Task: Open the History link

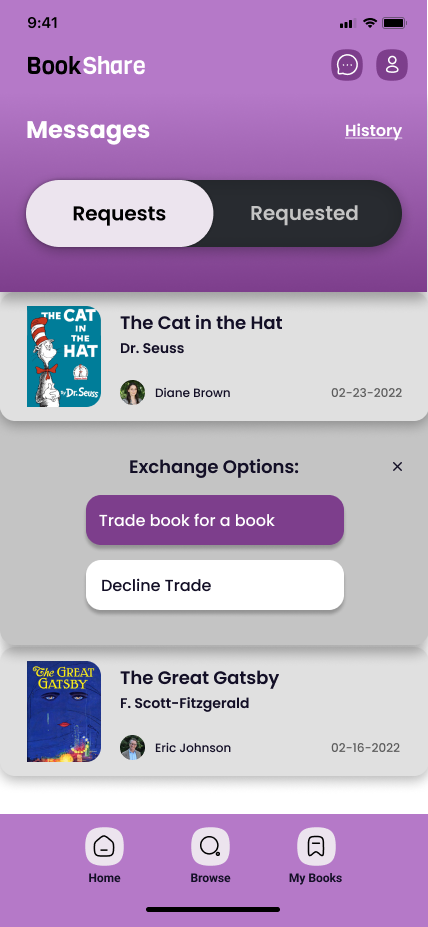Action: 374,131
